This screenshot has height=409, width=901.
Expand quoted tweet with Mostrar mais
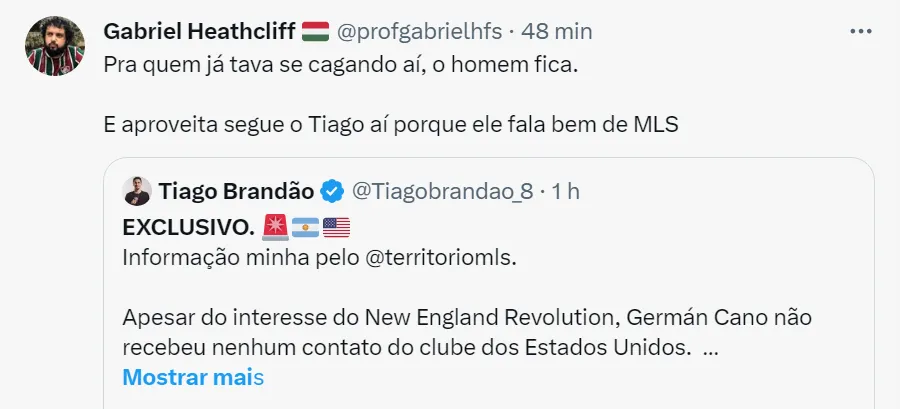(193, 378)
